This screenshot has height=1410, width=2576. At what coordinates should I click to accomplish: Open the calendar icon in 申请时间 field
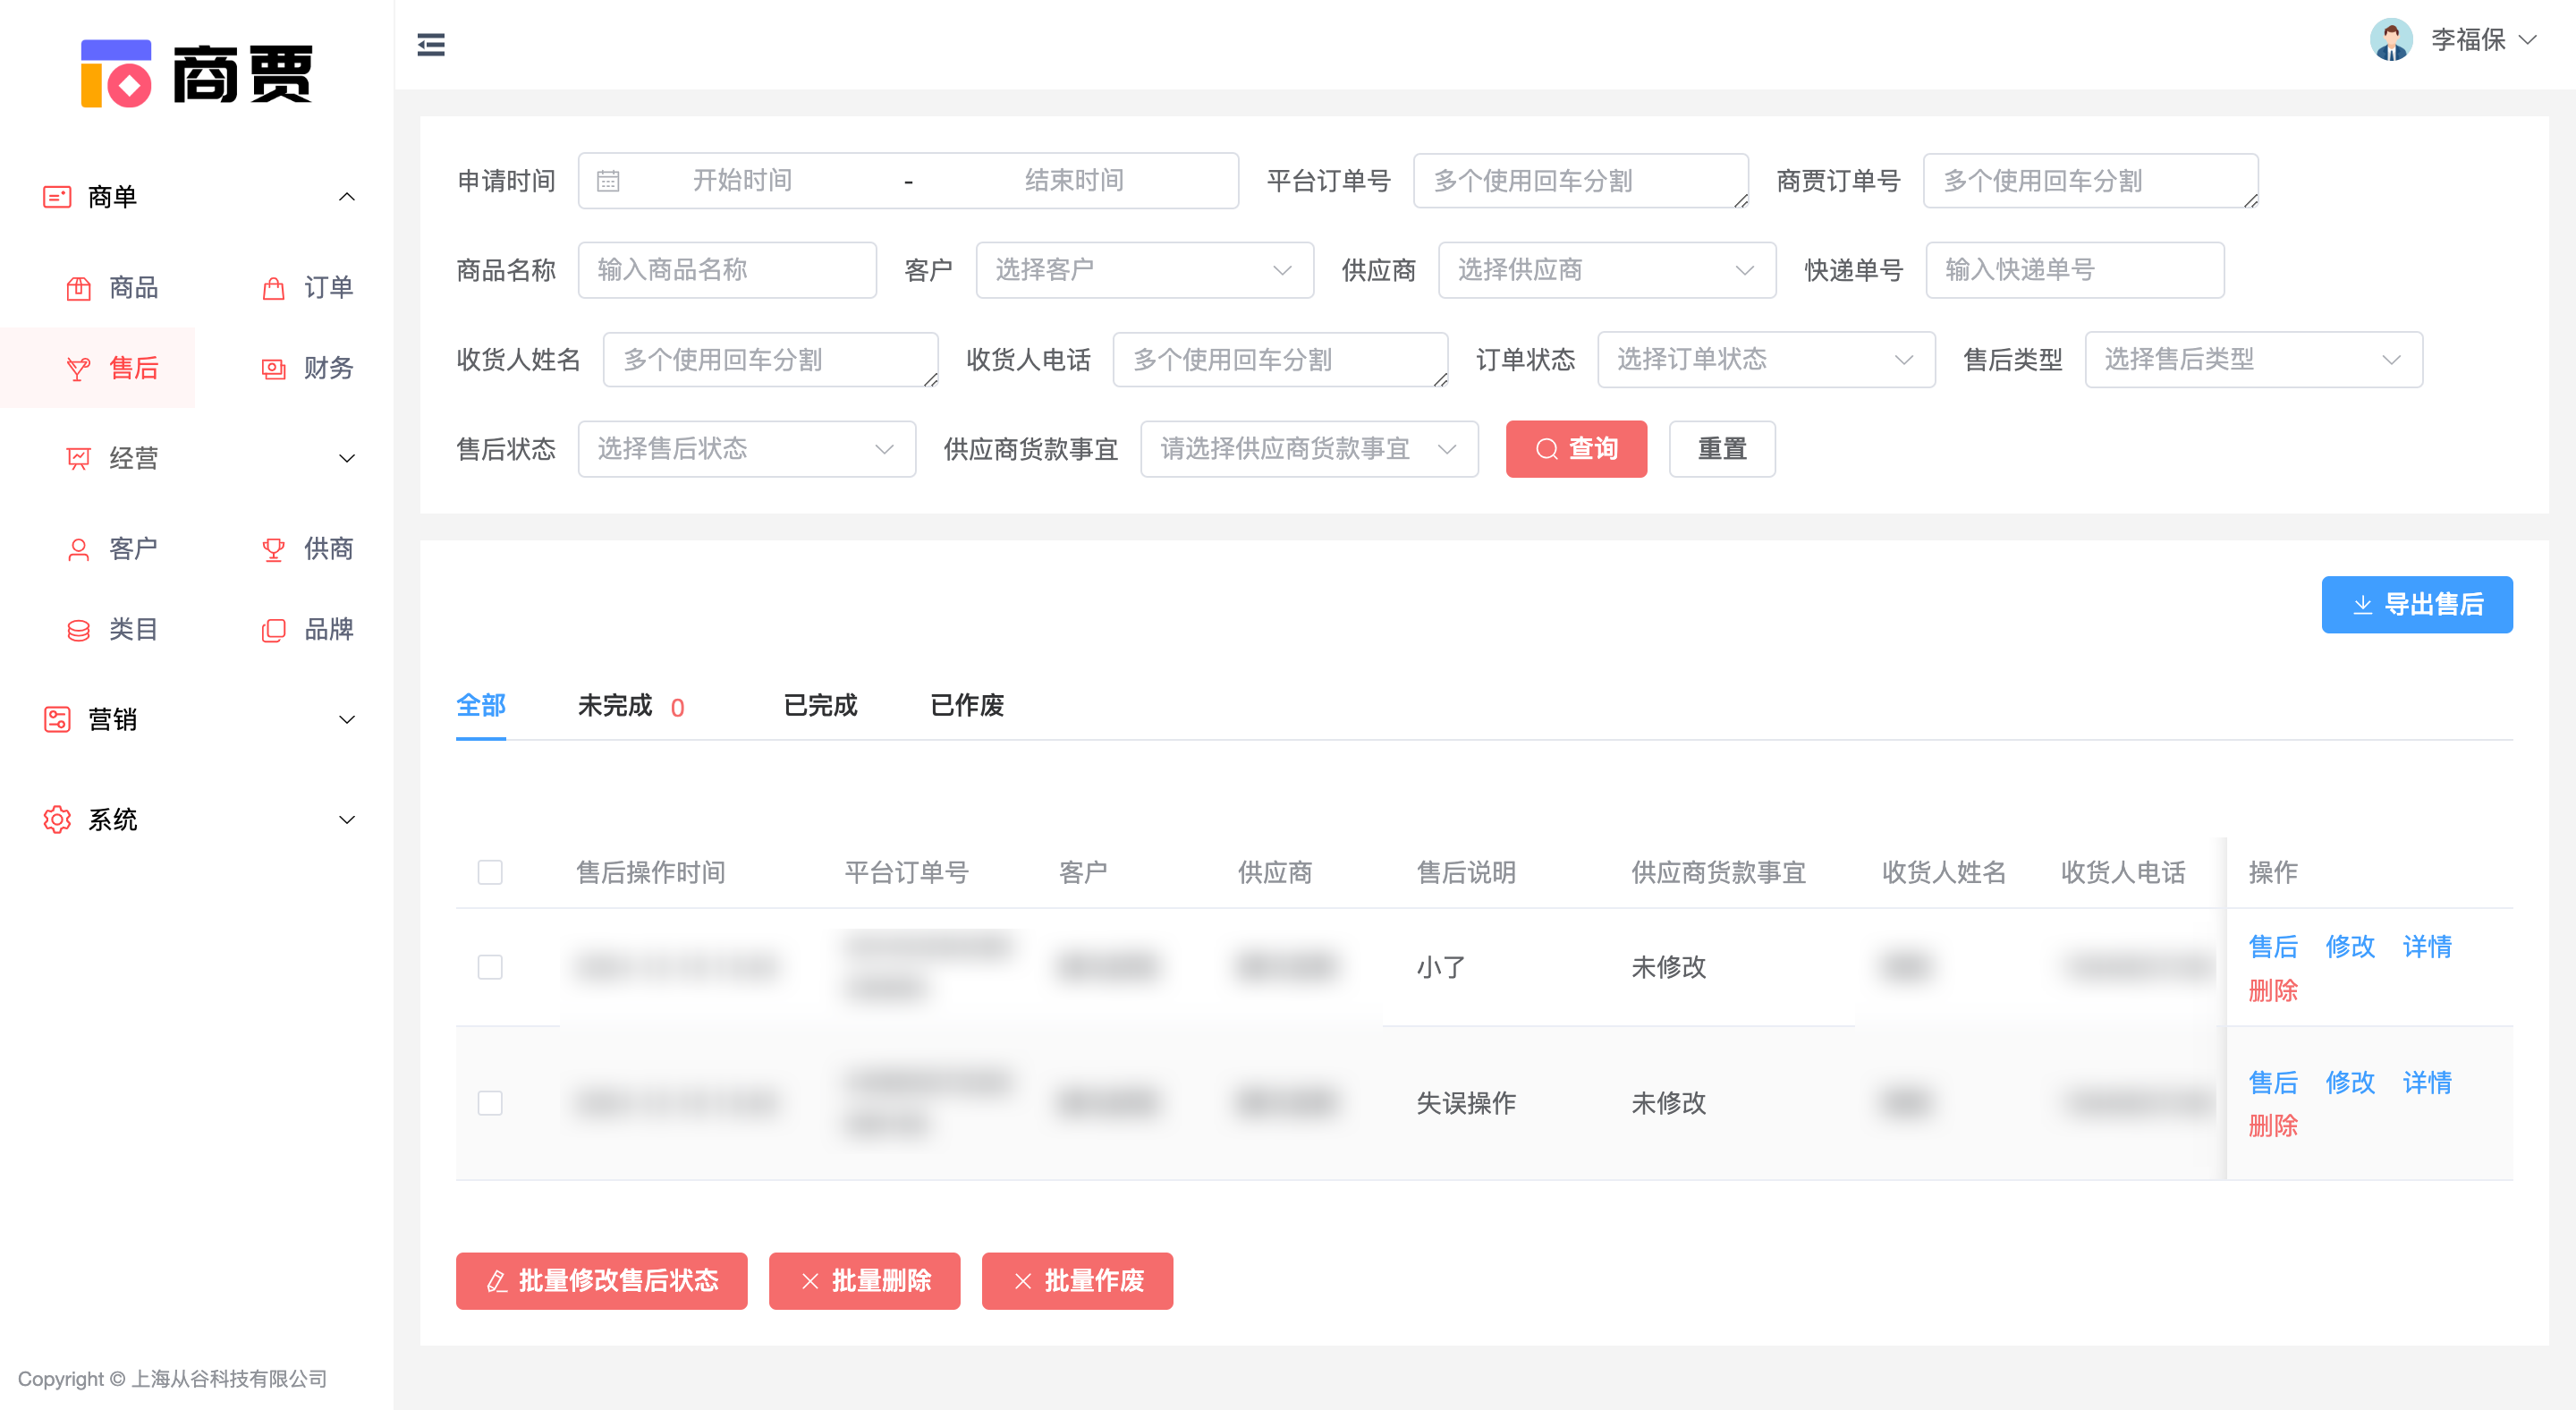[609, 180]
